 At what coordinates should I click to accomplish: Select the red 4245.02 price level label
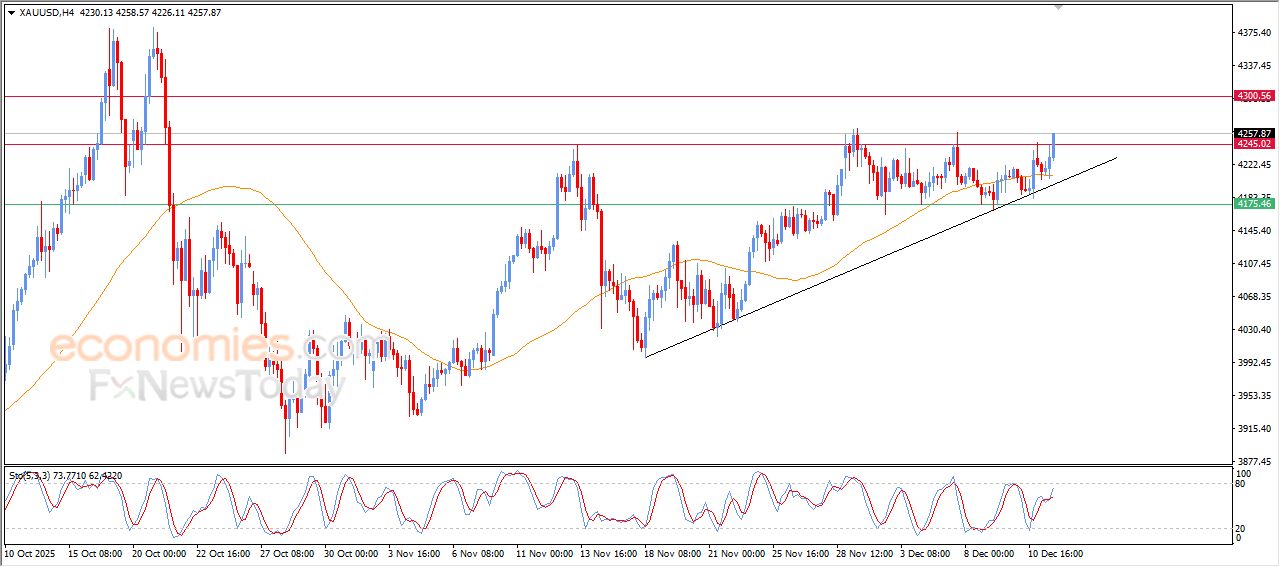pyautogui.click(x=1253, y=144)
